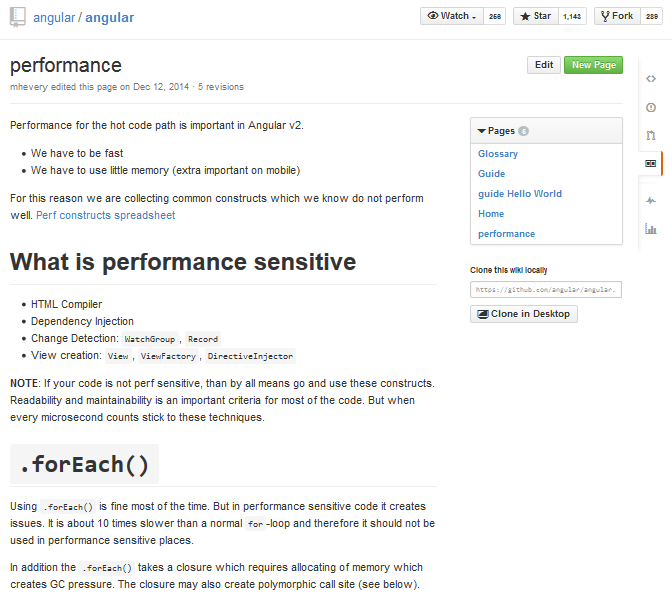Open the guide Hello World page
Image resolution: width=672 pixels, height=594 pixels.
click(x=519, y=194)
